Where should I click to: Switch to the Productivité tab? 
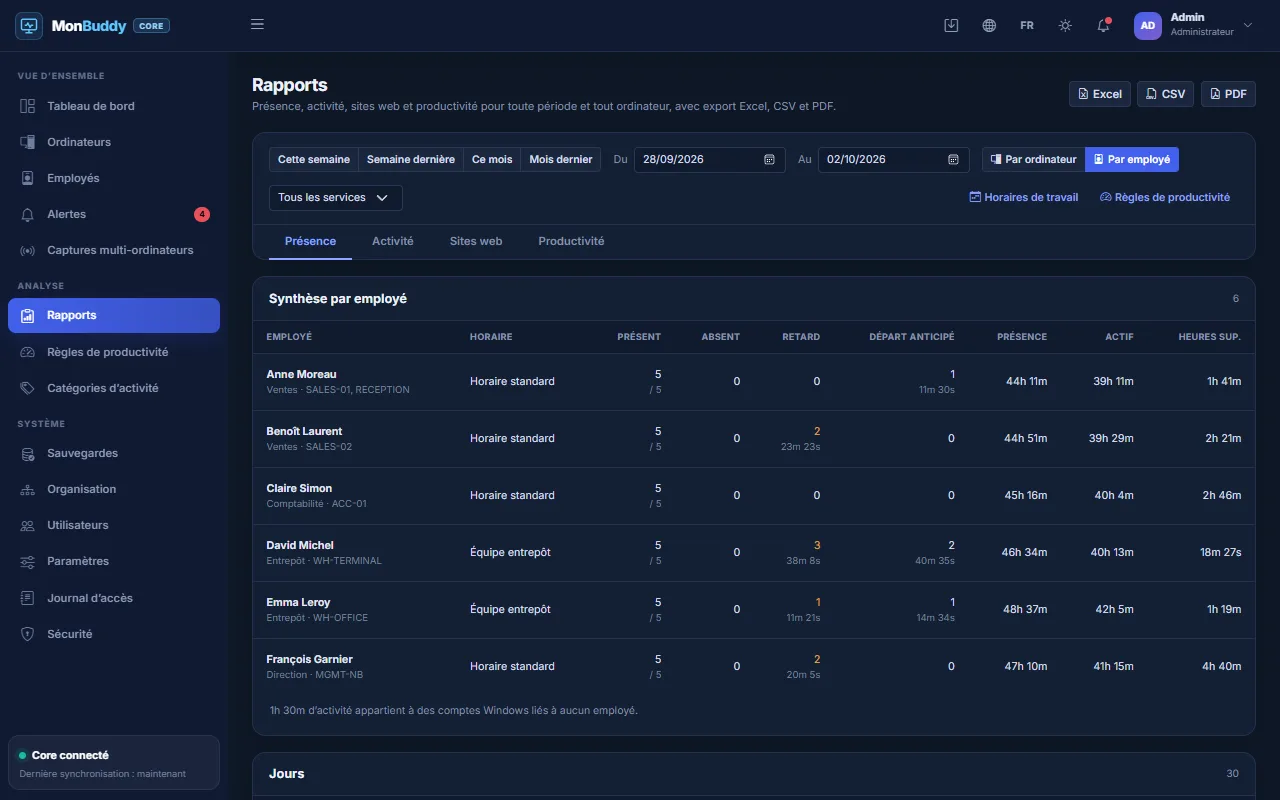click(571, 241)
